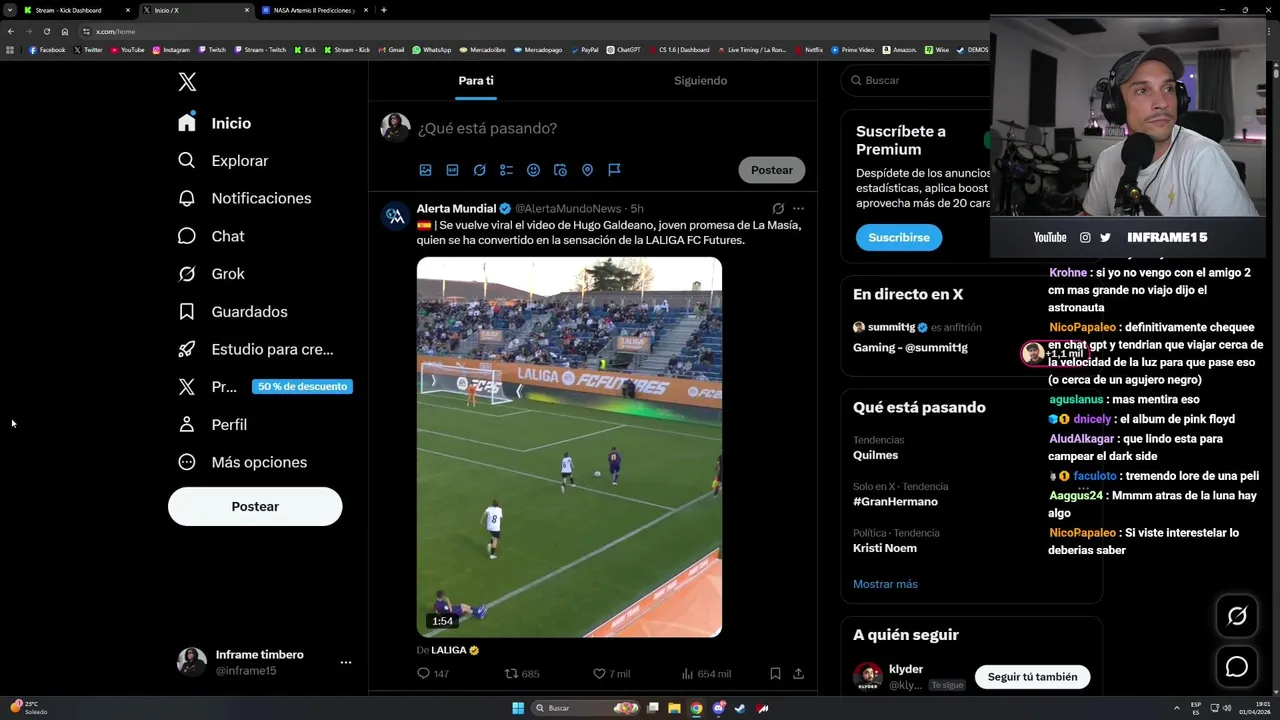Add an image to the post composer
This screenshot has width=1280, height=720.
pos(425,170)
